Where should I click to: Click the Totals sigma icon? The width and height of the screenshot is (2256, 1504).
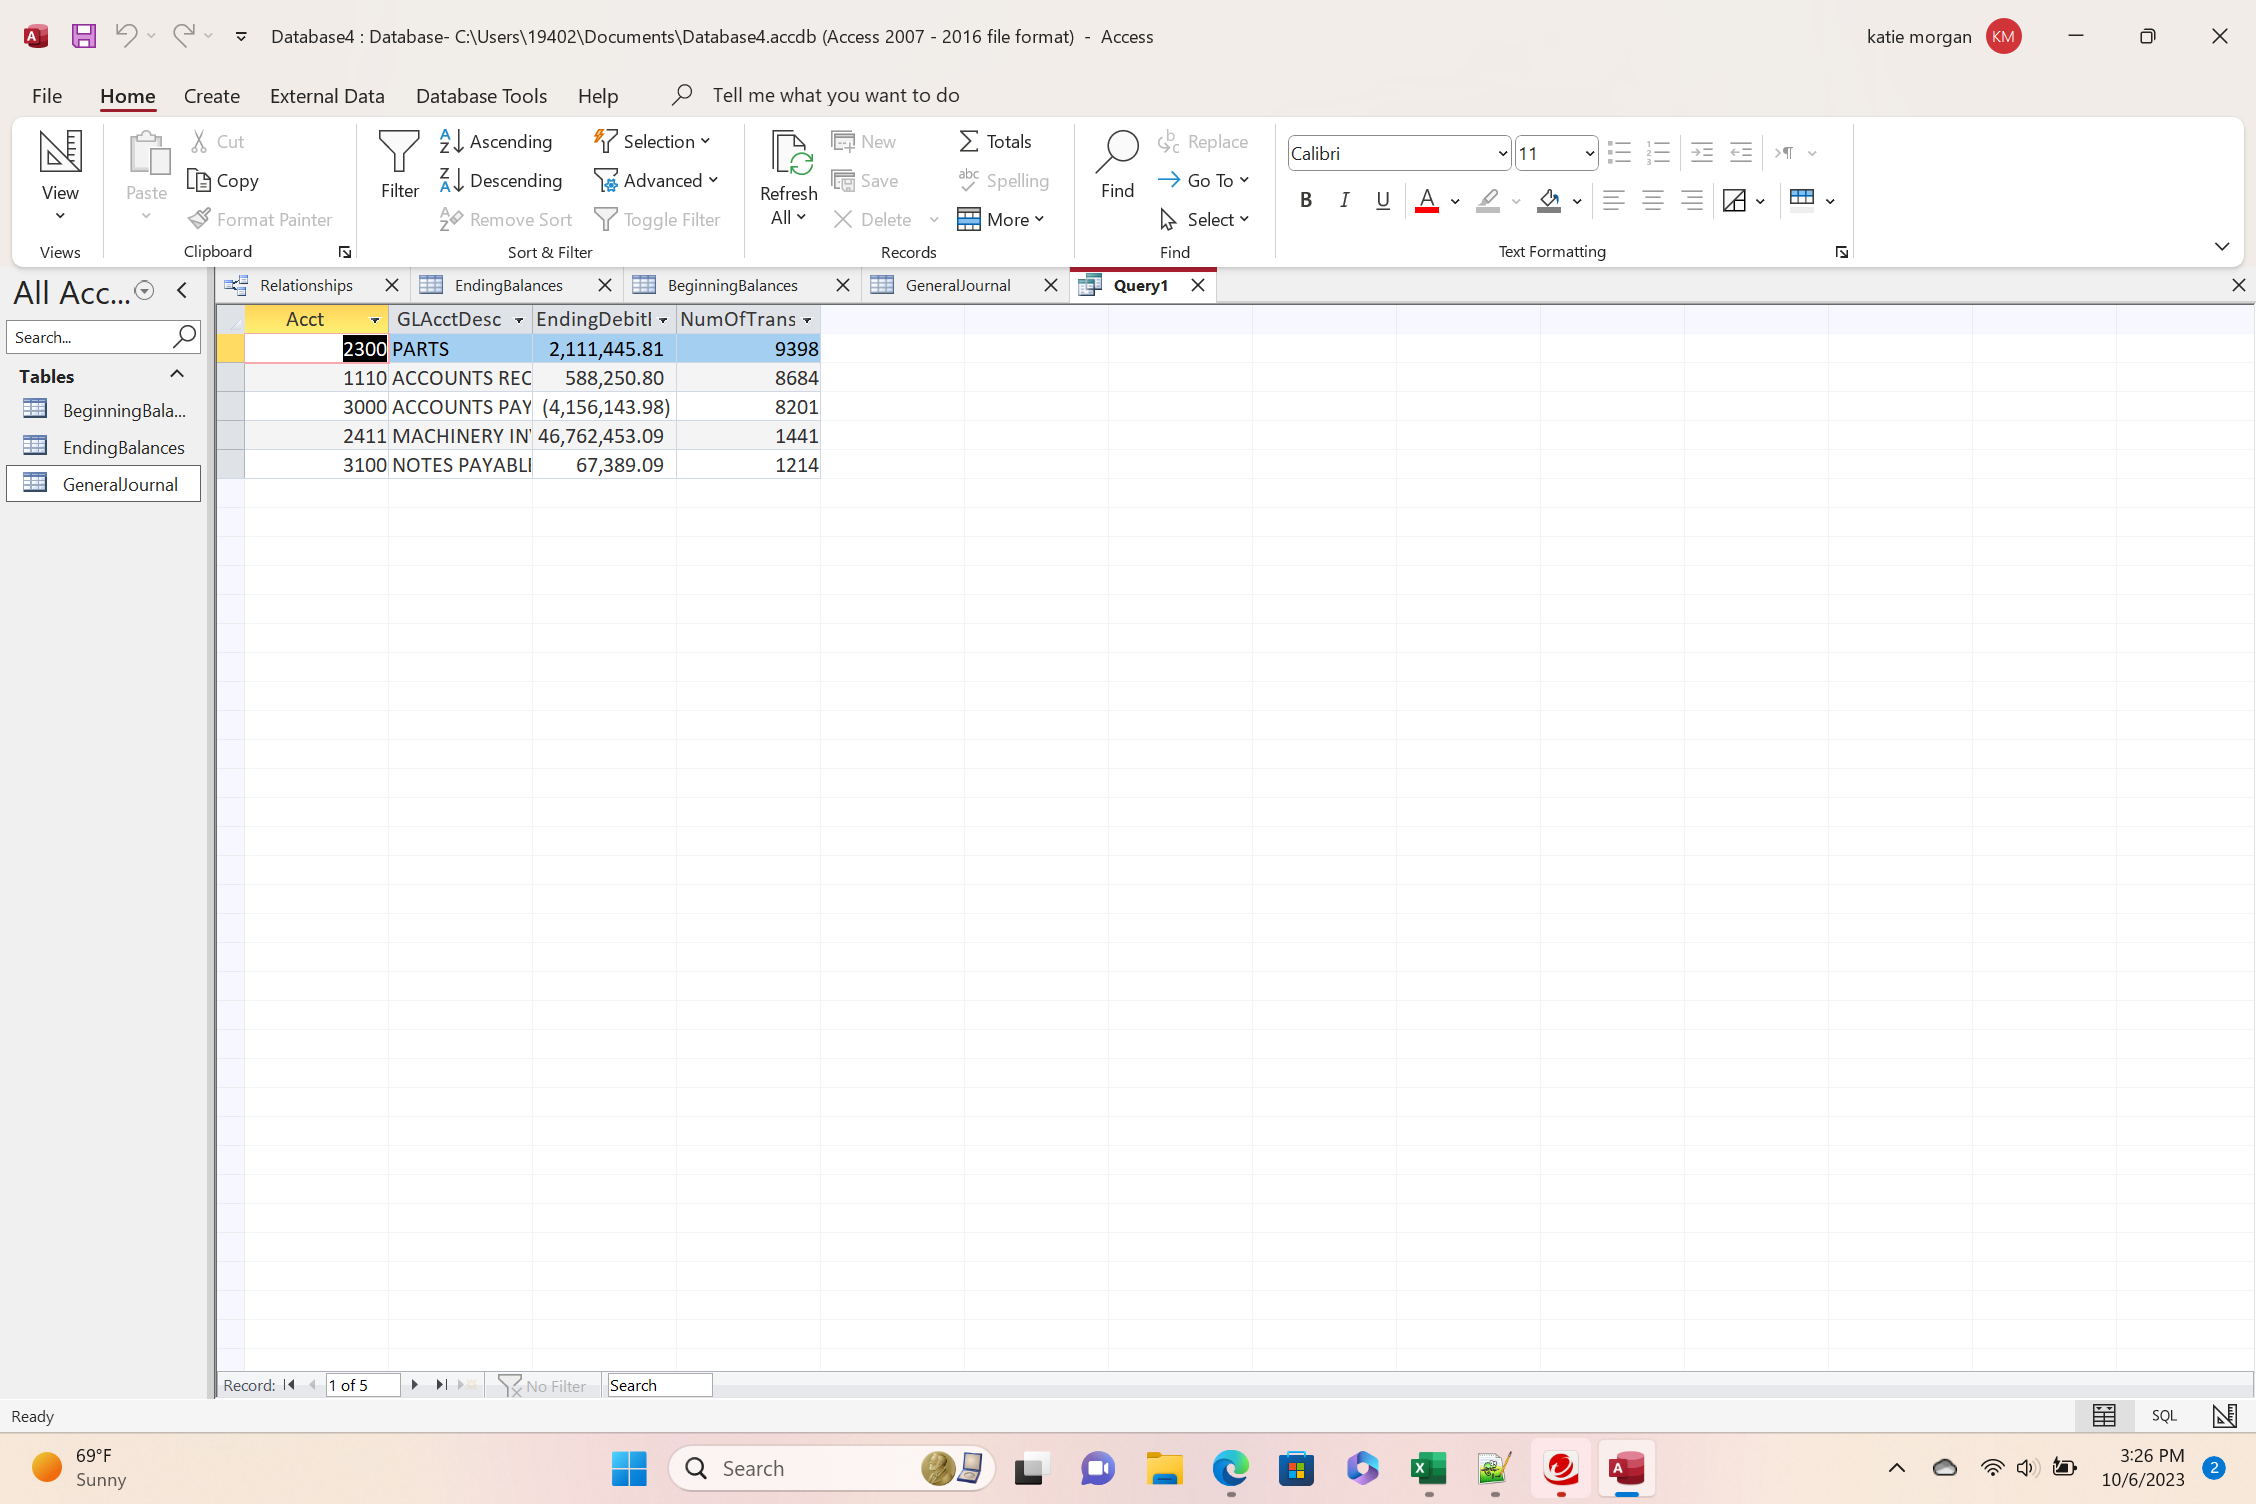969,141
